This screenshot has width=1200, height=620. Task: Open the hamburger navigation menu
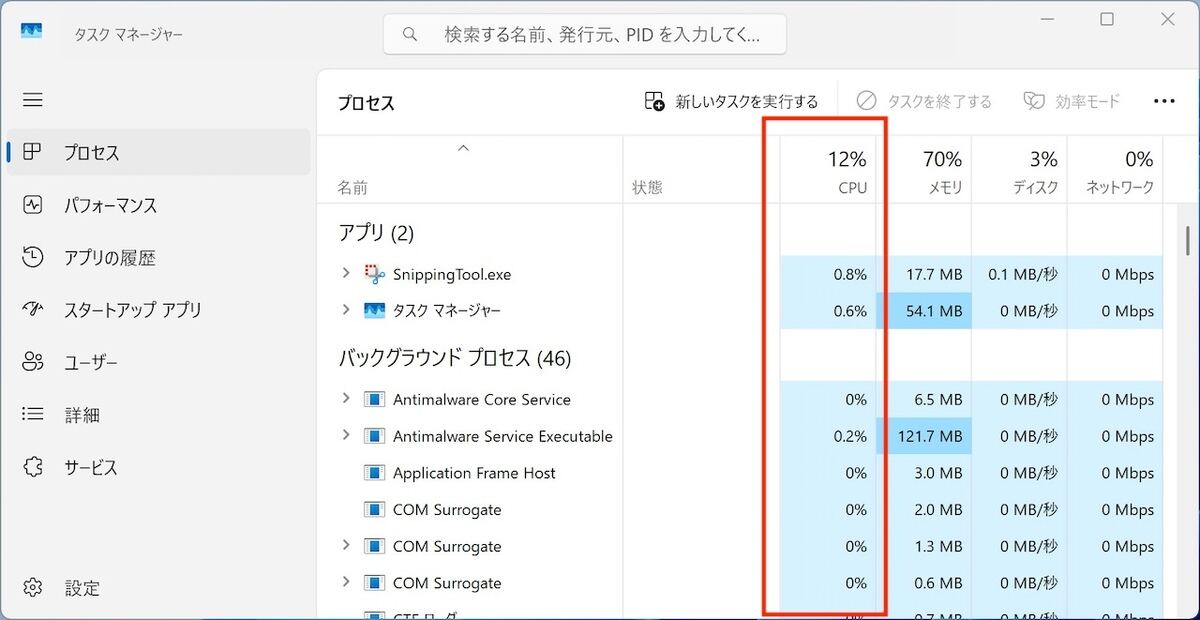tap(33, 100)
